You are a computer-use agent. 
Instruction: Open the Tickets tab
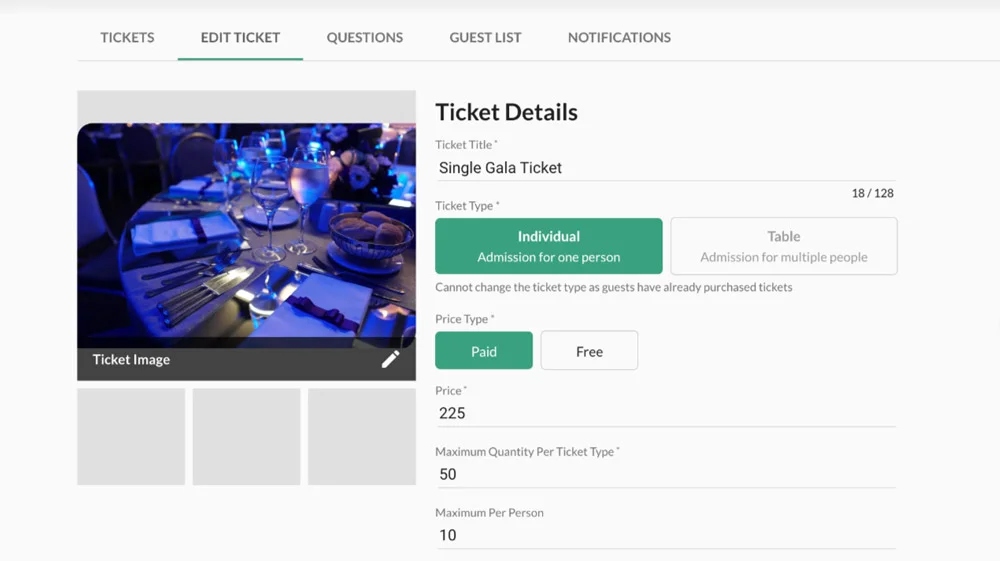pos(127,37)
